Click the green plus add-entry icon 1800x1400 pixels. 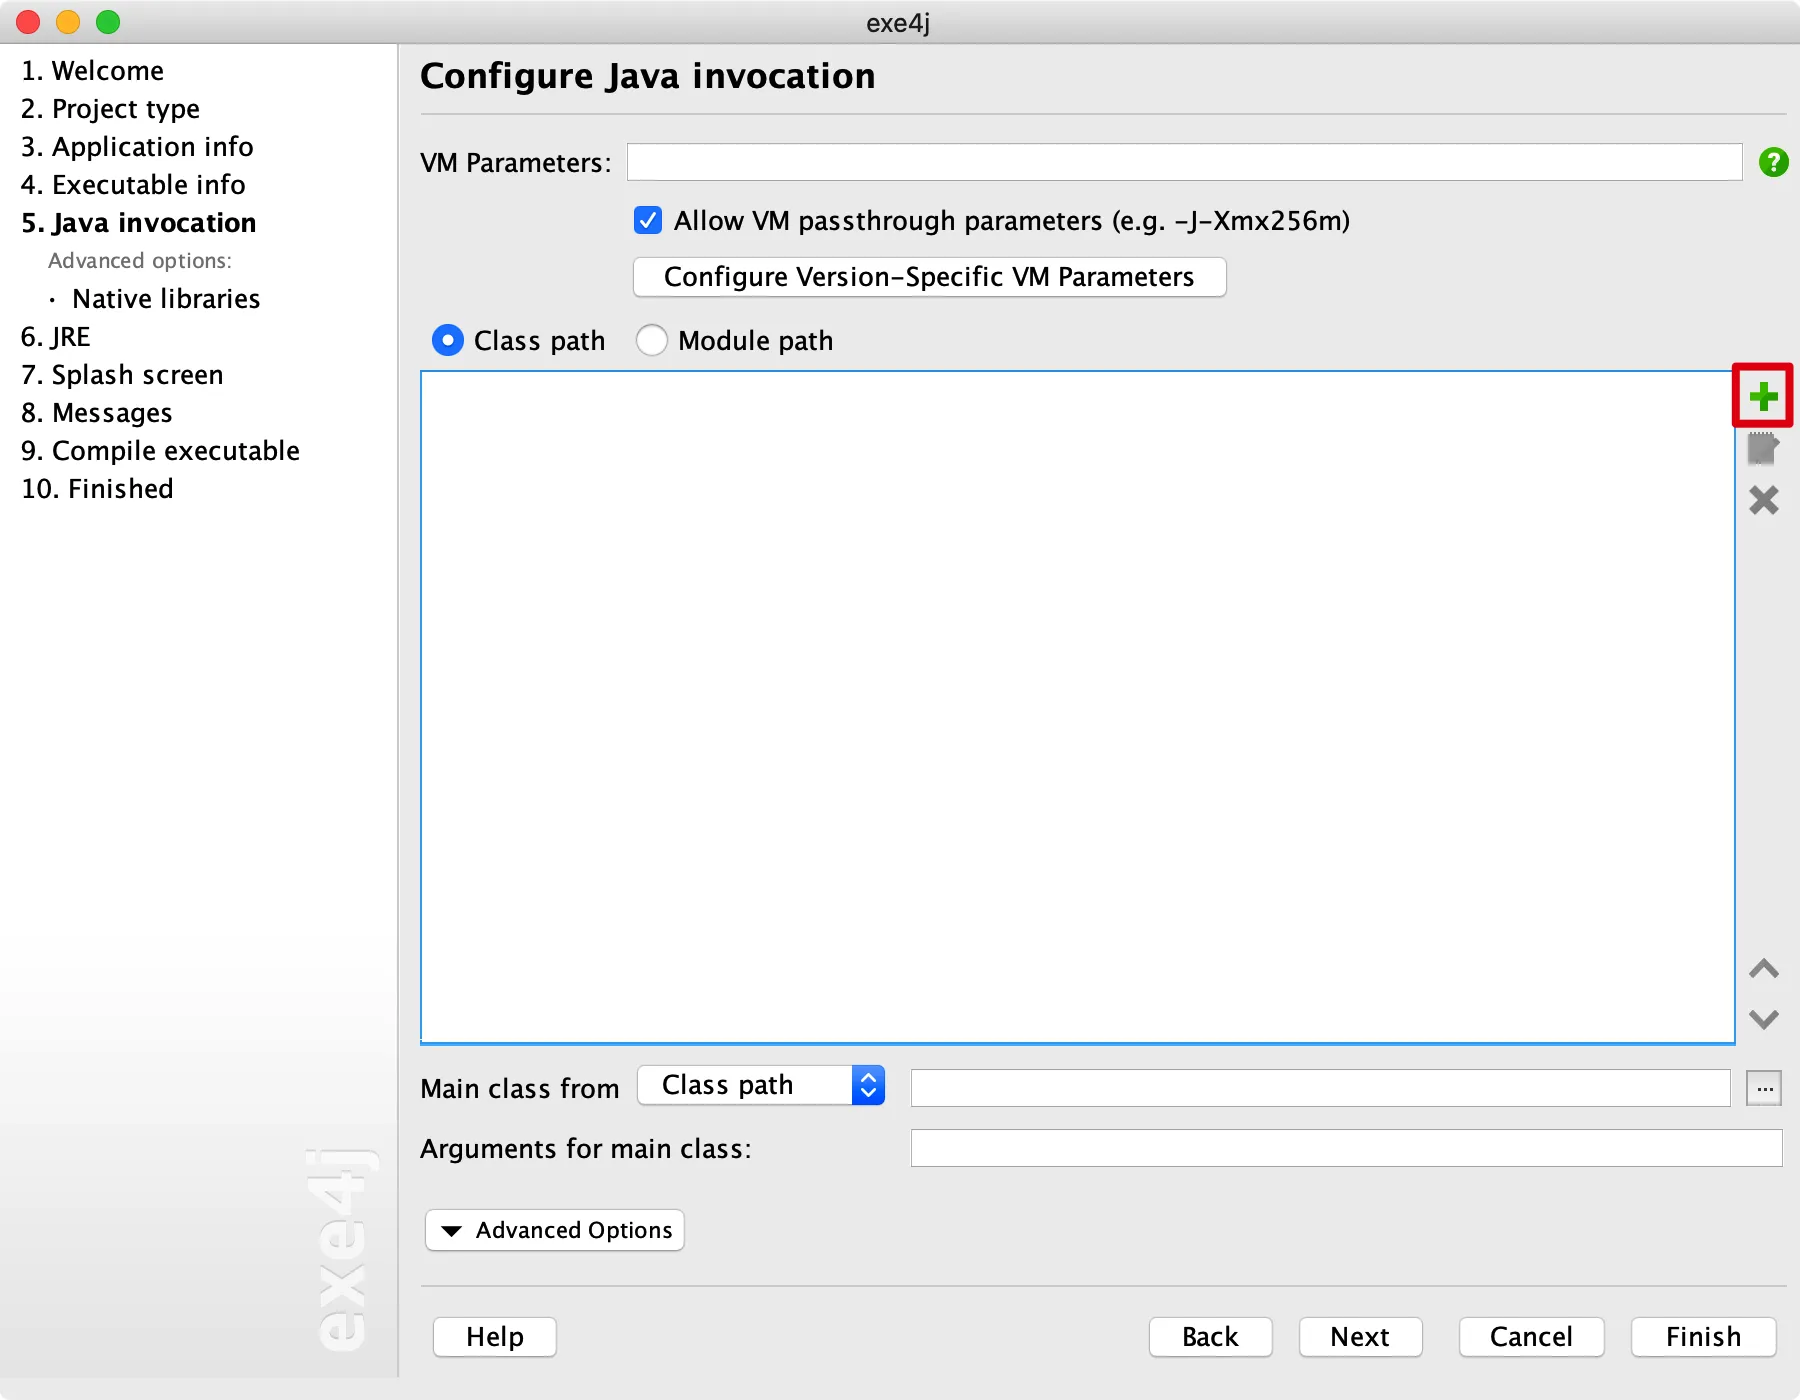point(1763,396)
